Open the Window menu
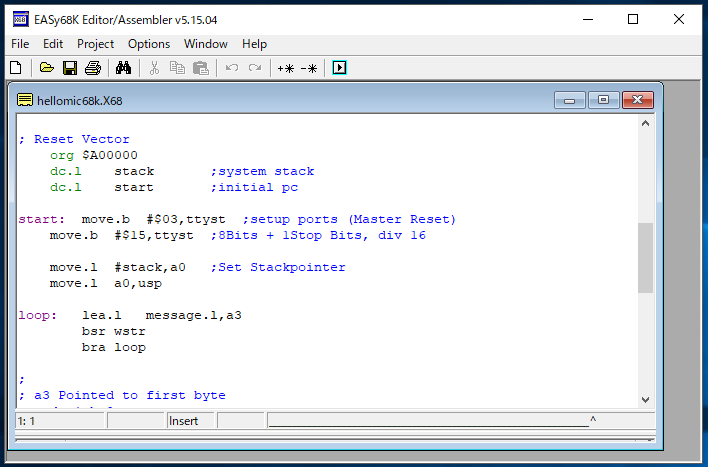708x467 pixels. point(206,44)
